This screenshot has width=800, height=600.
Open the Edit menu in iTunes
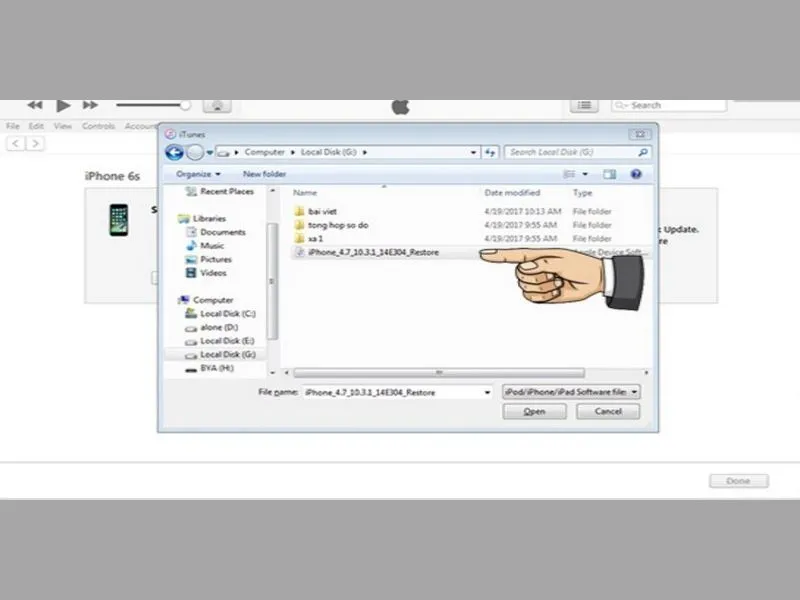36,126
